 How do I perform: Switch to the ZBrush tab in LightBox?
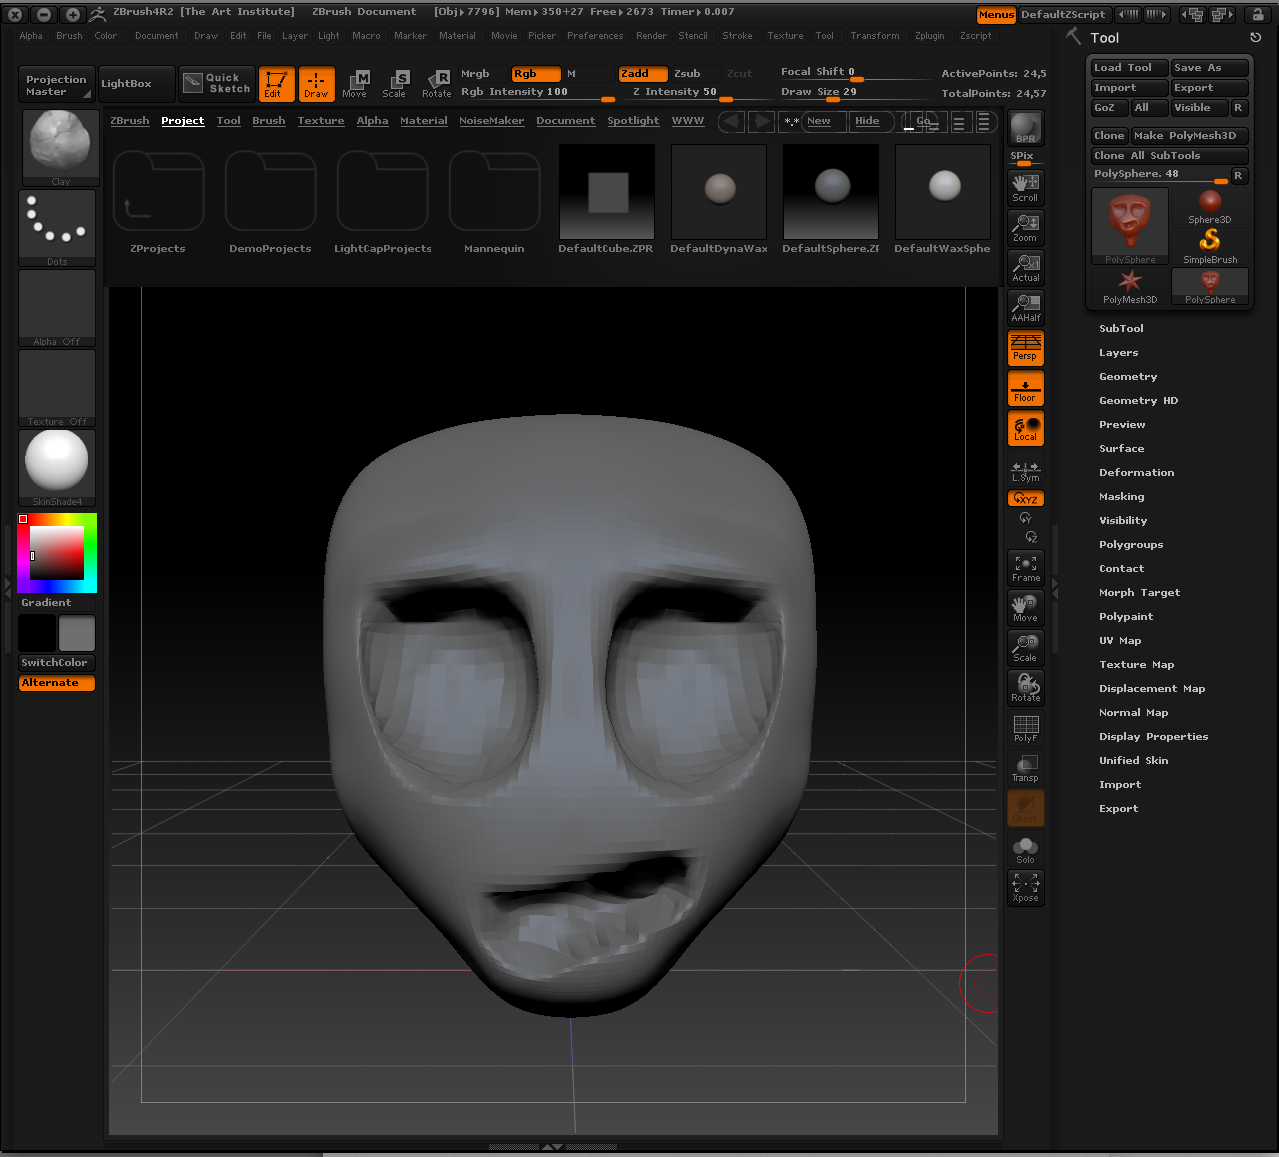click(129, 120)
